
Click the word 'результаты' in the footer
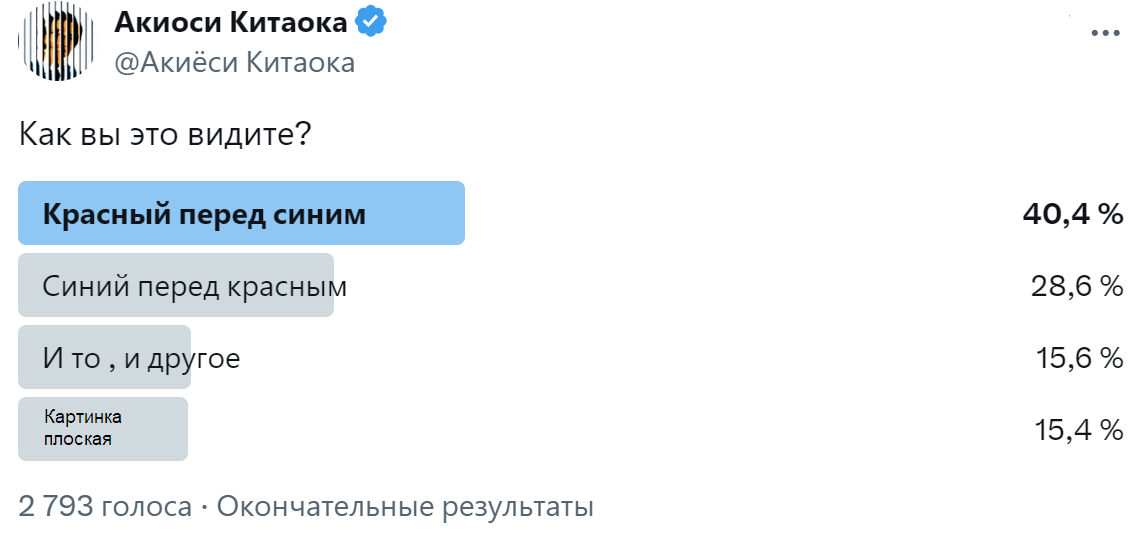(517, 507)
